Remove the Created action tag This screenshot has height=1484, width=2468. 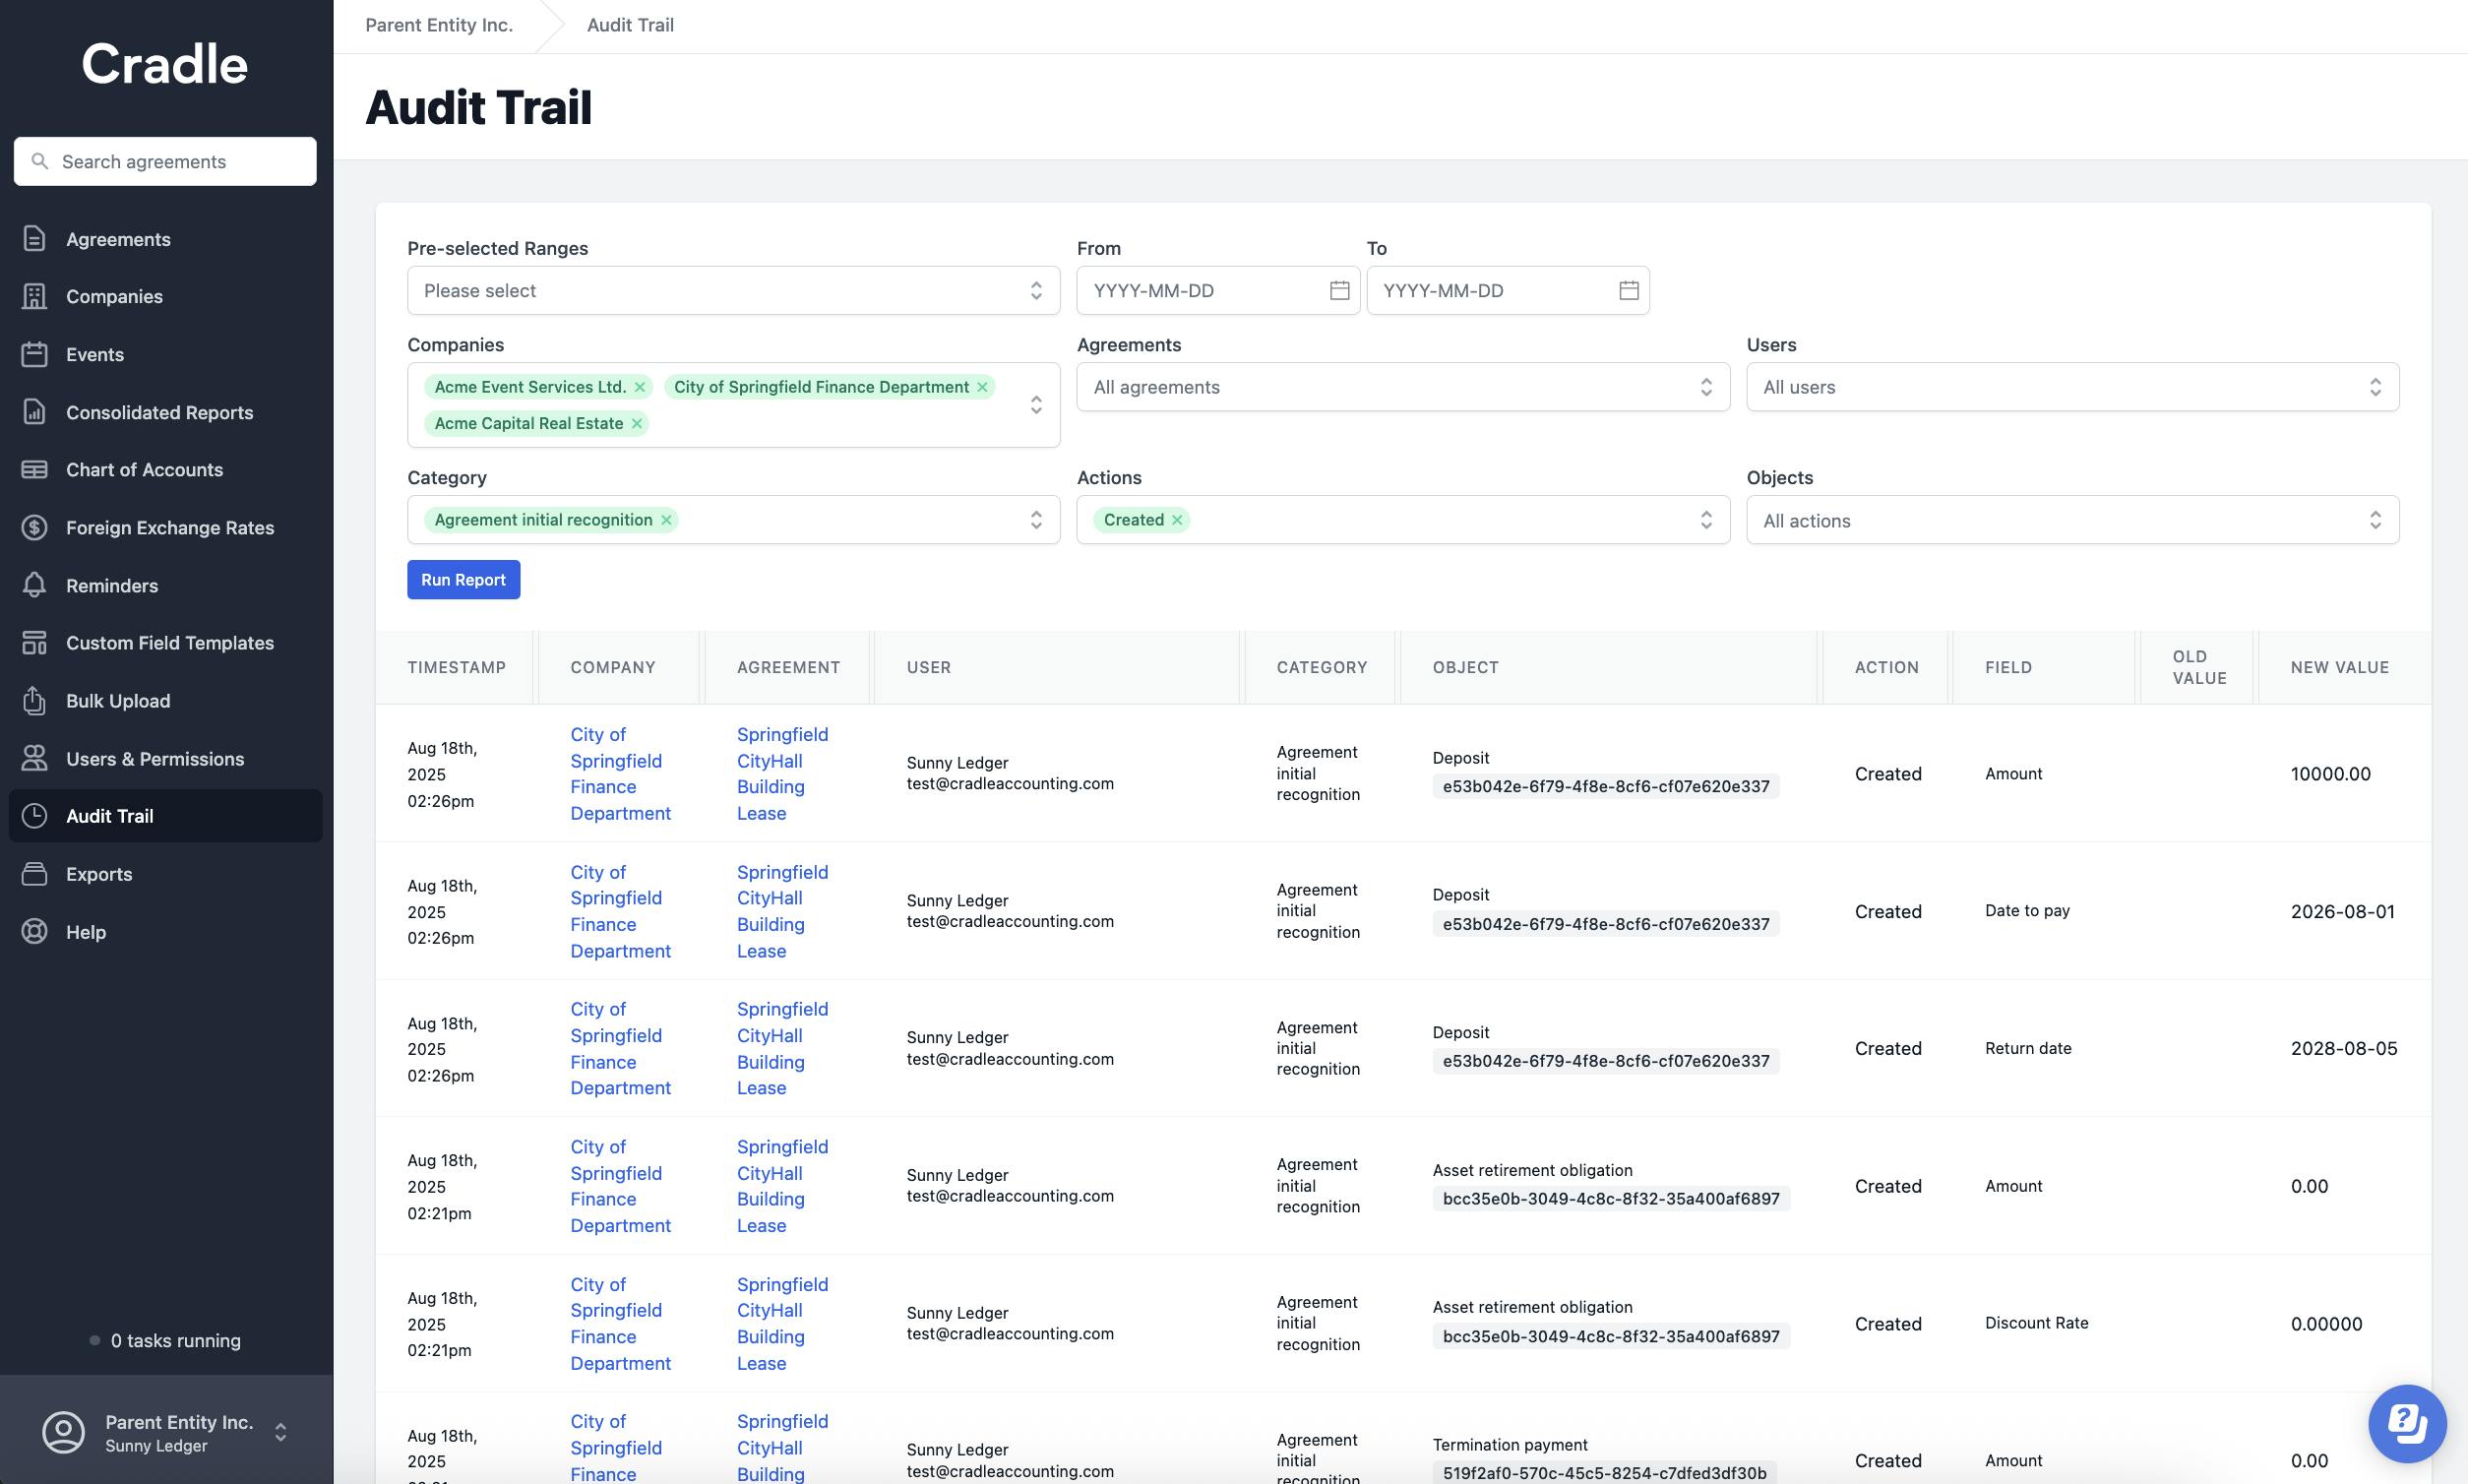[x=1177, y=520]
